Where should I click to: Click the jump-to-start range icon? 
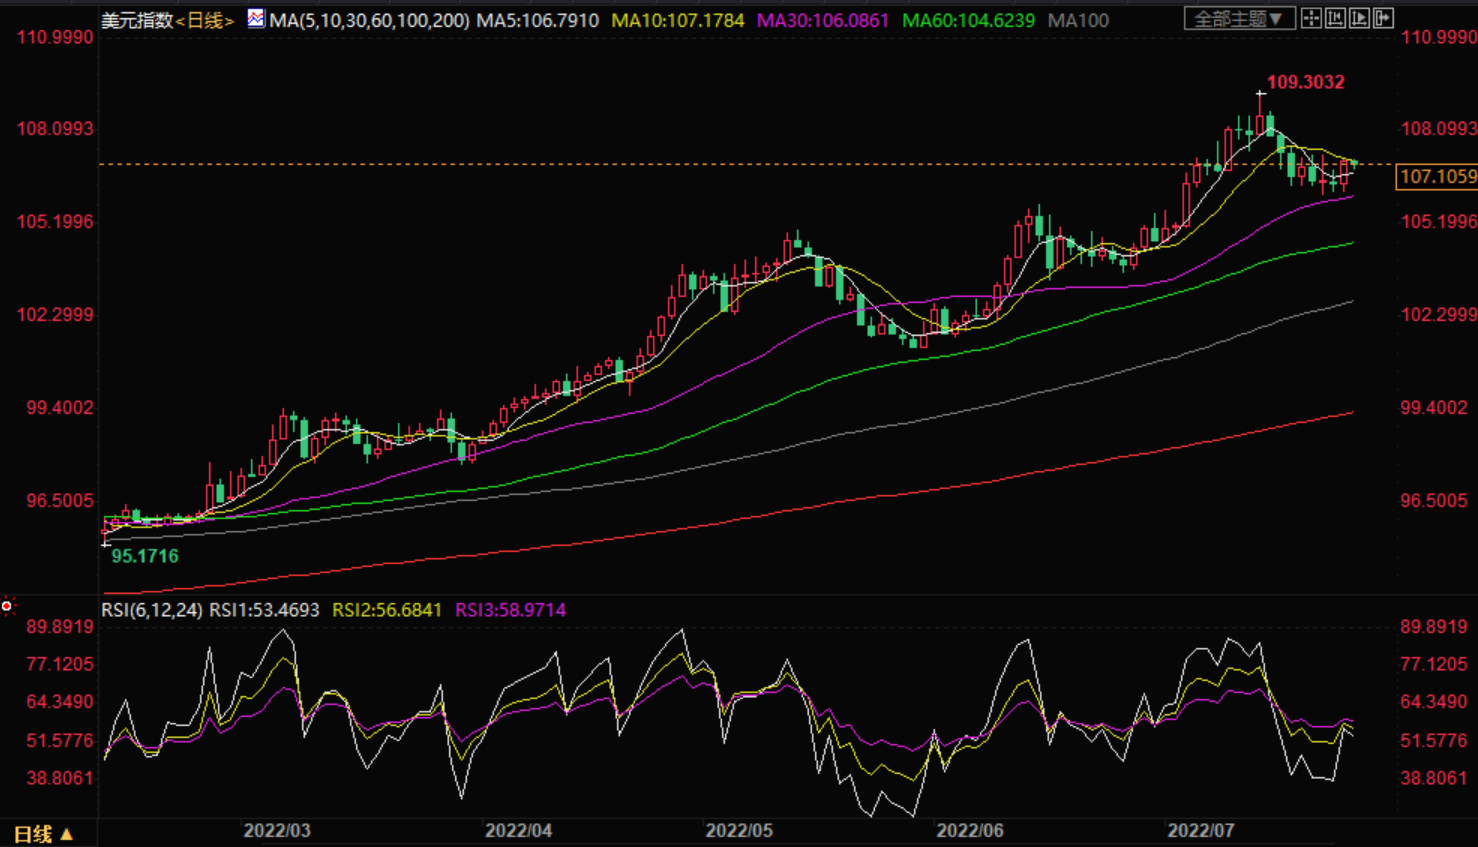point(1335,18)
